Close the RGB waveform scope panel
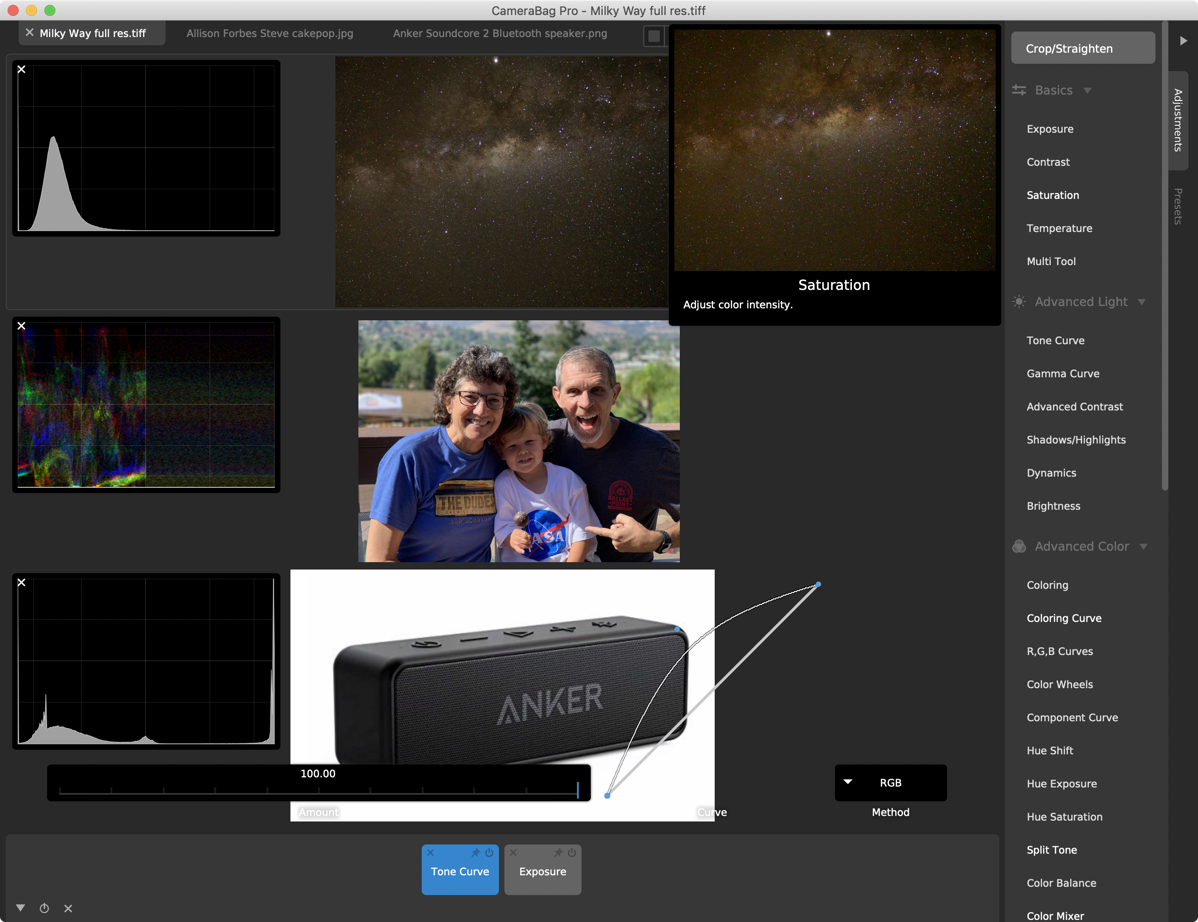 click(22, 327)
